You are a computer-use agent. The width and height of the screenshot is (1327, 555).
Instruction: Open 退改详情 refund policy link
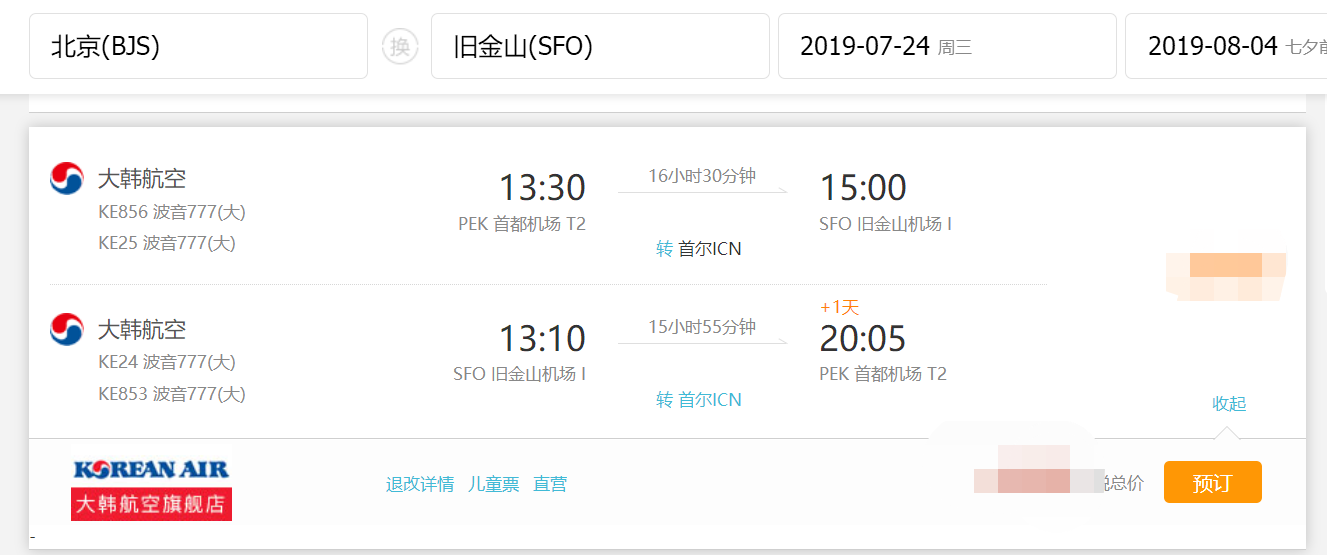pyautogui.click(x=420, y=484)
